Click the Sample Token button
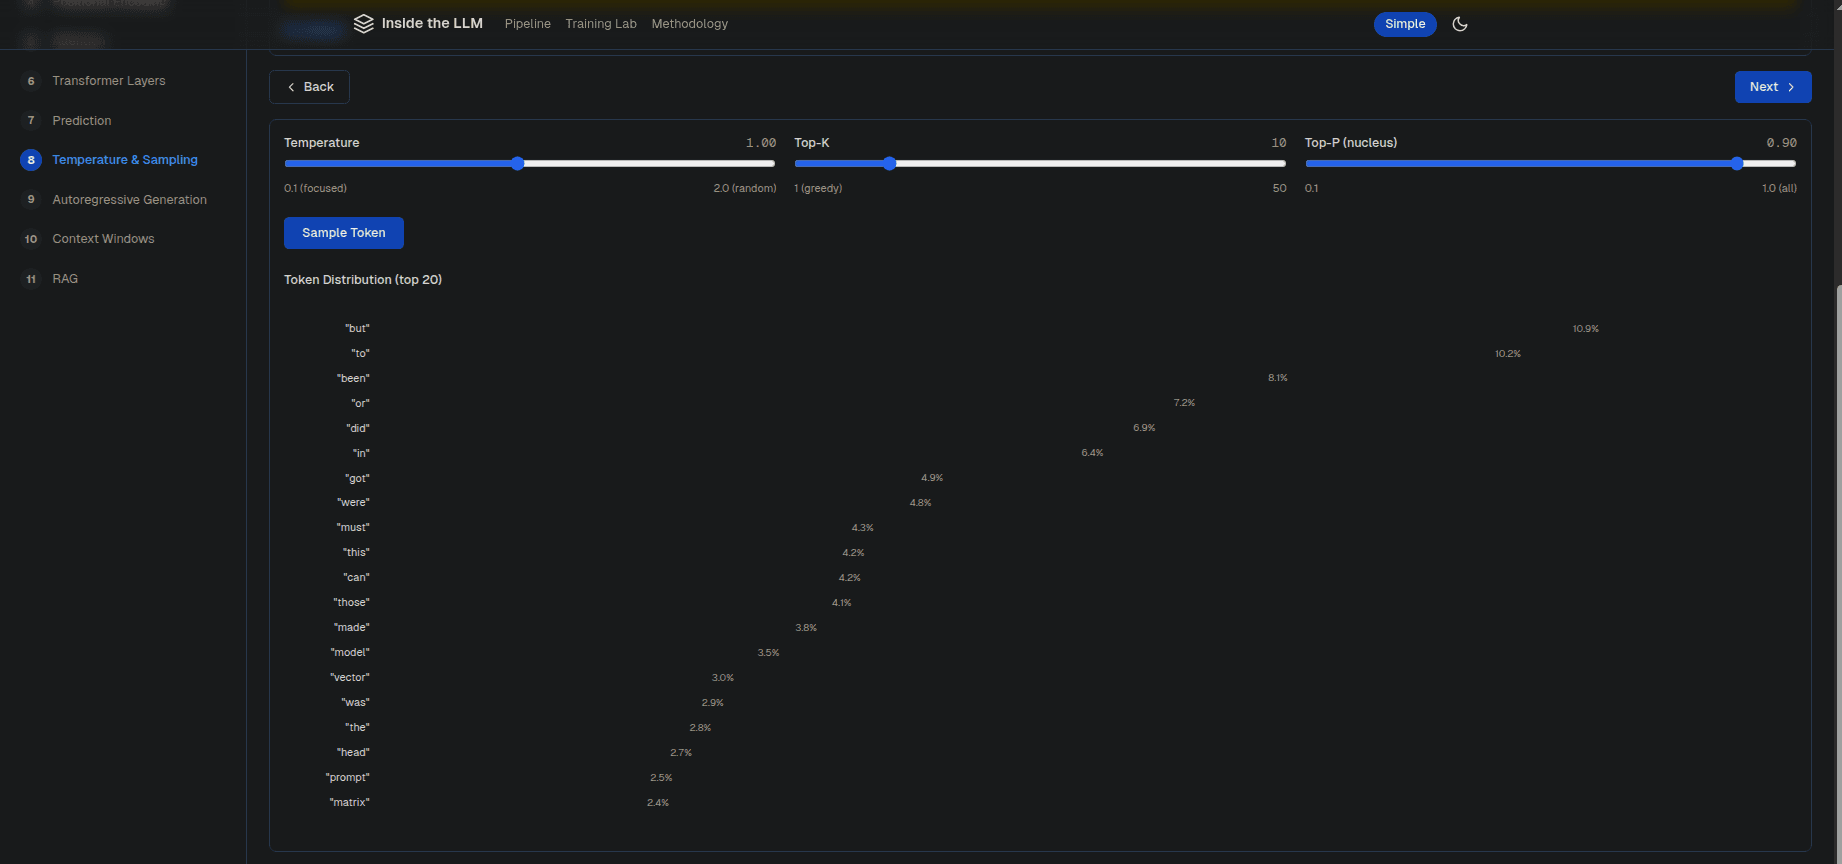Image resolution: width=1842 pixels, height=864 pixels. (344, 233)
